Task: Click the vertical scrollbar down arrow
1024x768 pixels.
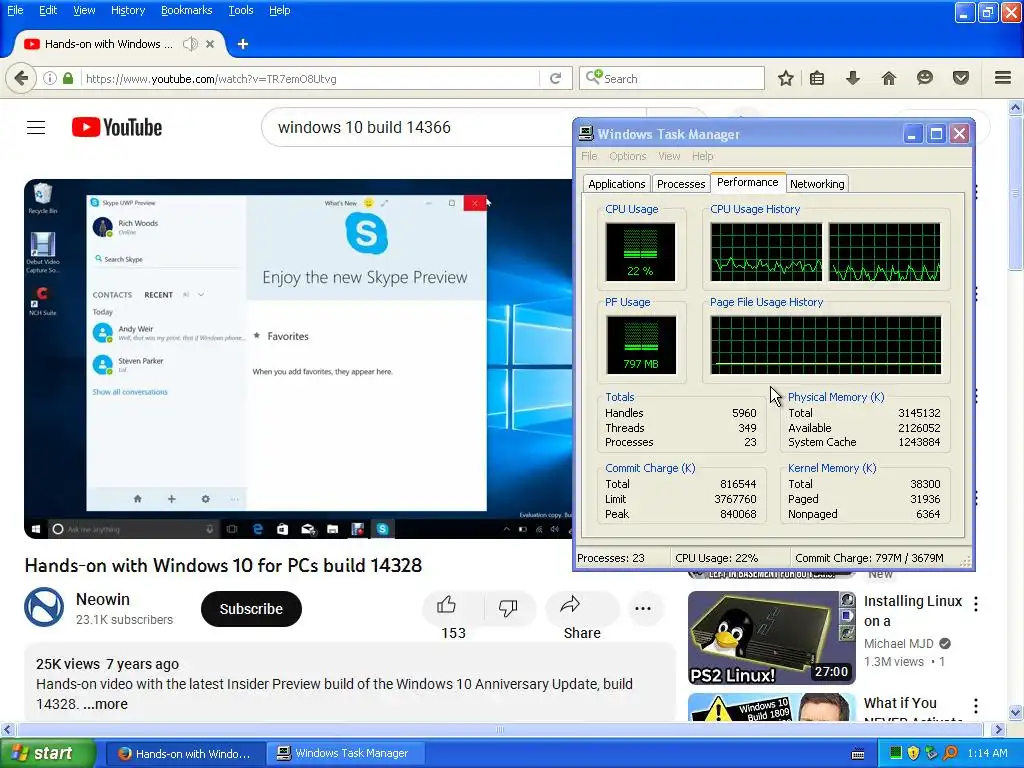Action: pos(1016,712)
